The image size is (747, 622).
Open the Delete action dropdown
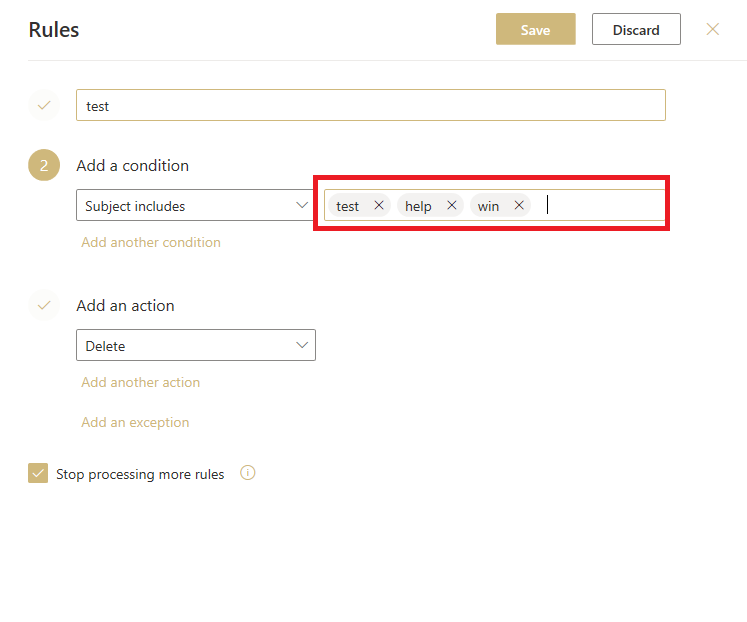click(x=196, y=345)
